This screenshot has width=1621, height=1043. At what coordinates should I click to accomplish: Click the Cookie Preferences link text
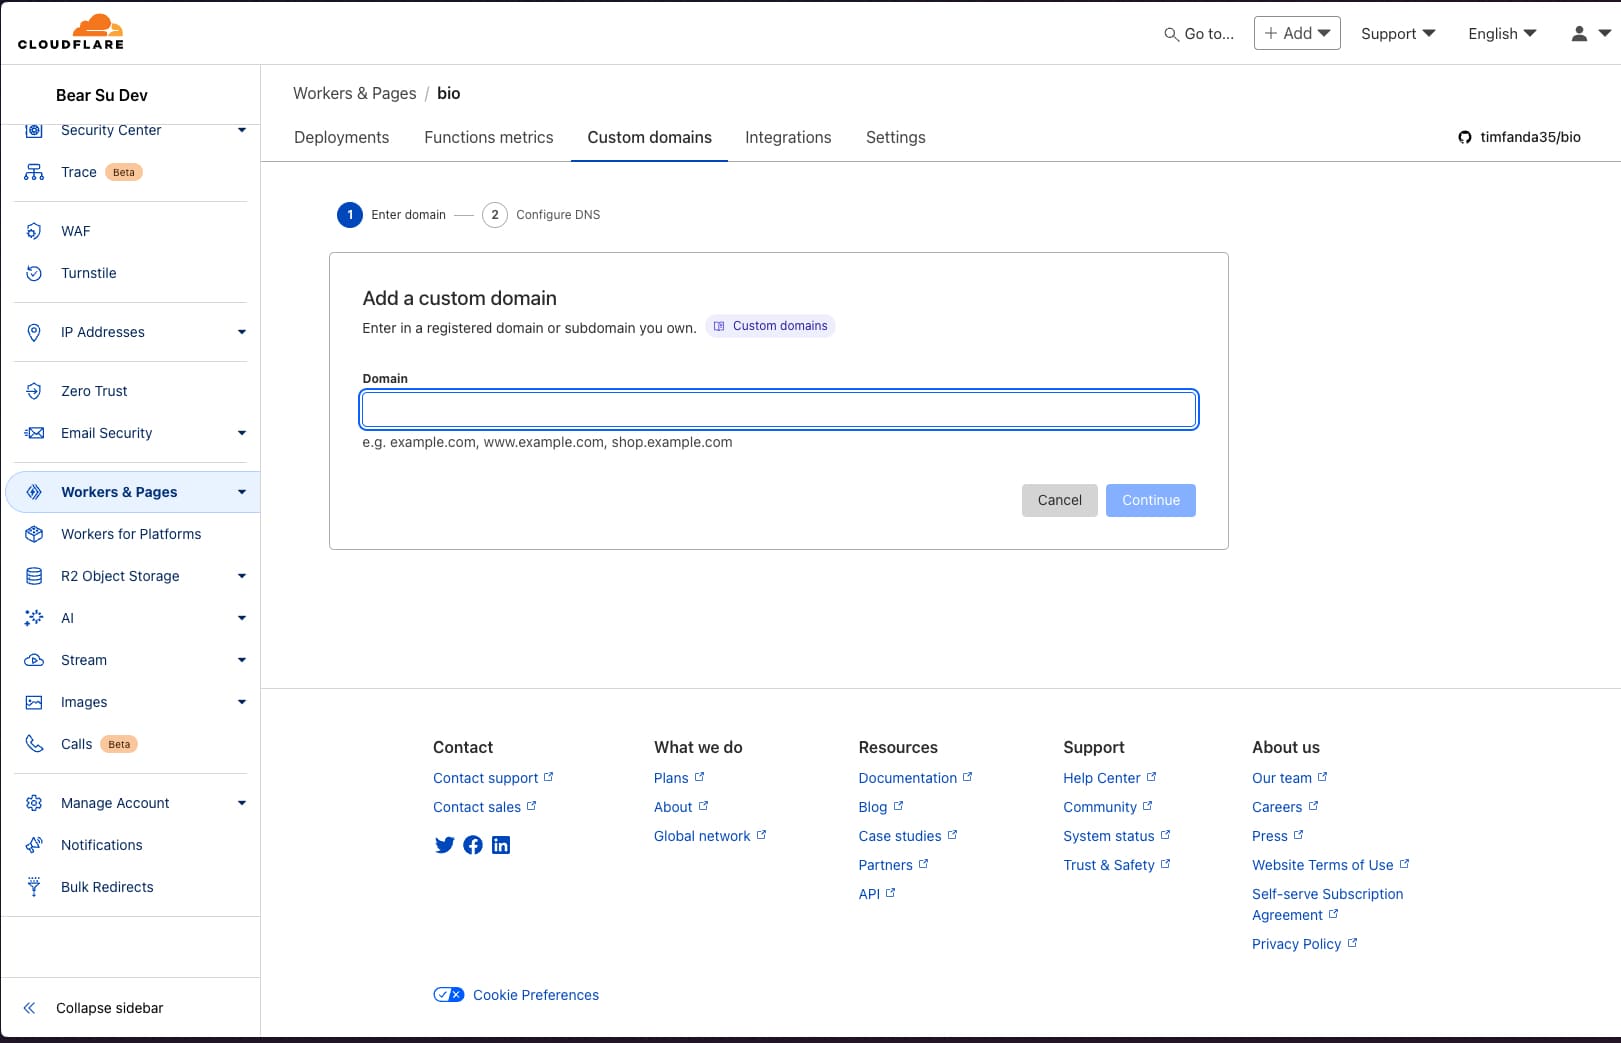coord(536,995)
